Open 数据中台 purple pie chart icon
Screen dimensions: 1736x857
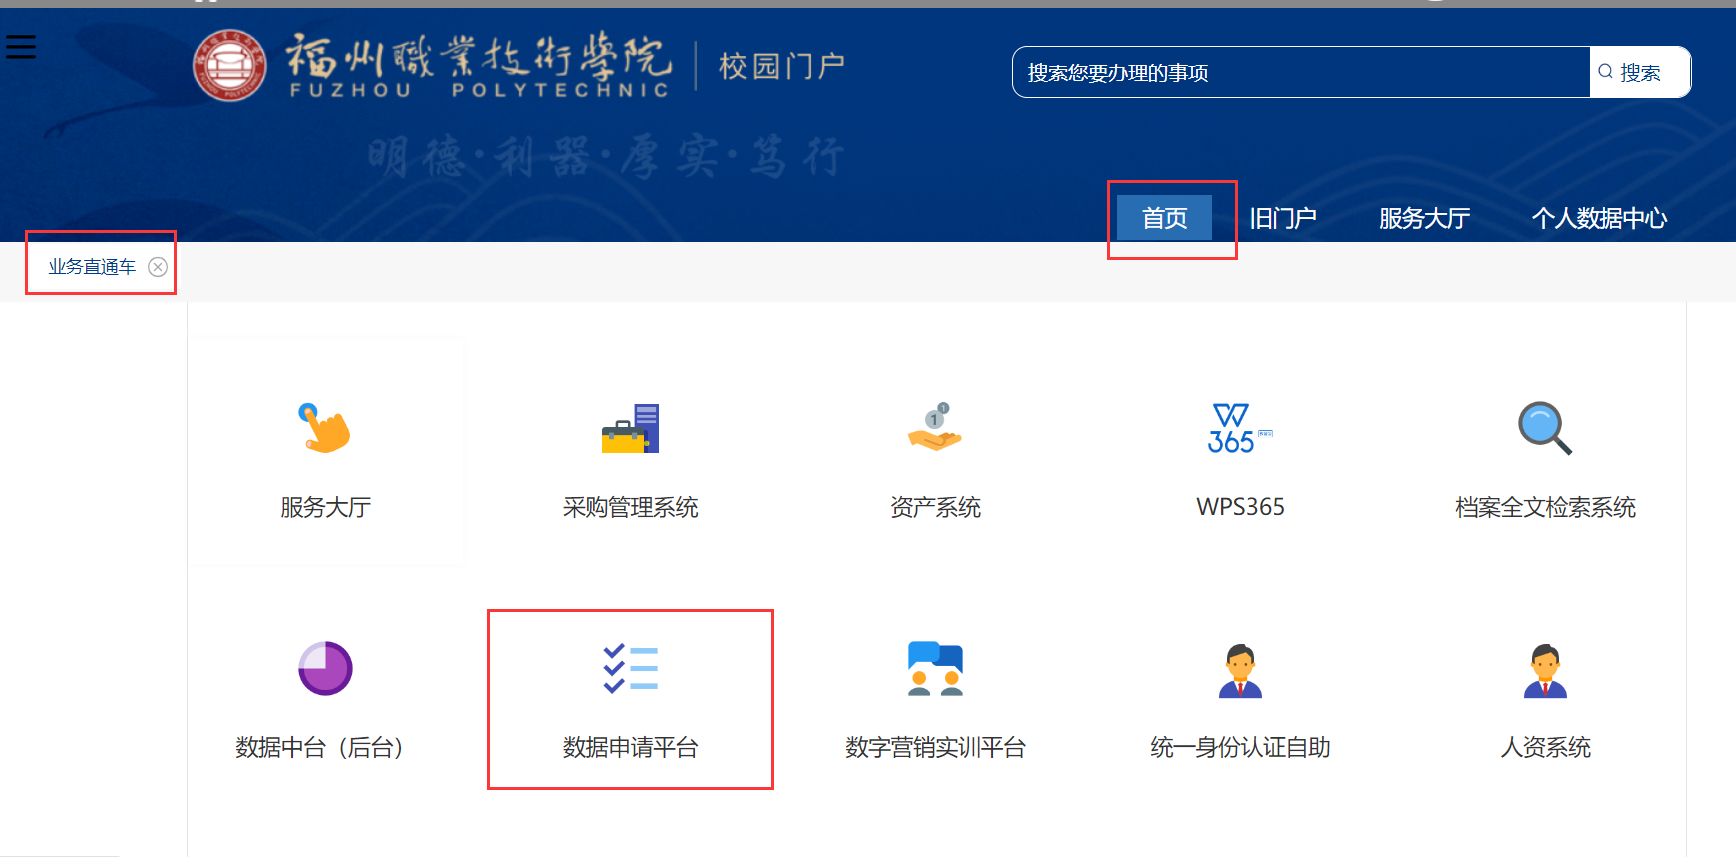point(325,668)
